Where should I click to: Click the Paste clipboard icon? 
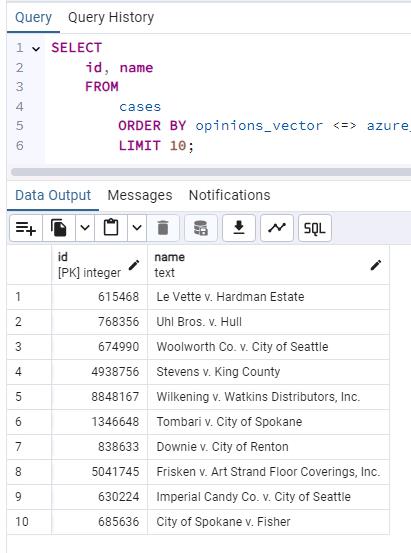click(x=111, y=228)
